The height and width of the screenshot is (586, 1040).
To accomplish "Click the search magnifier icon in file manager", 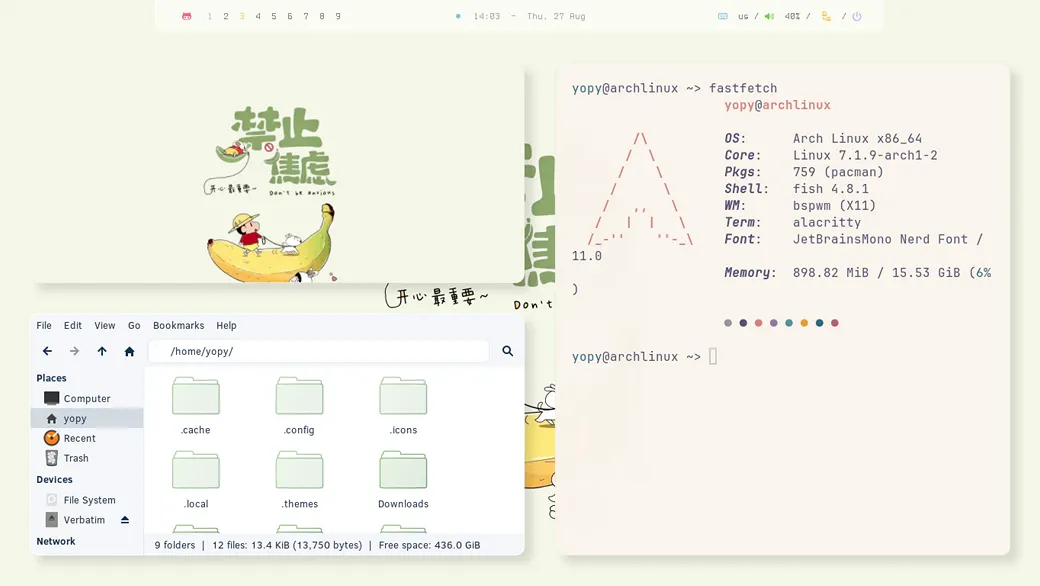I will [507, 351].
